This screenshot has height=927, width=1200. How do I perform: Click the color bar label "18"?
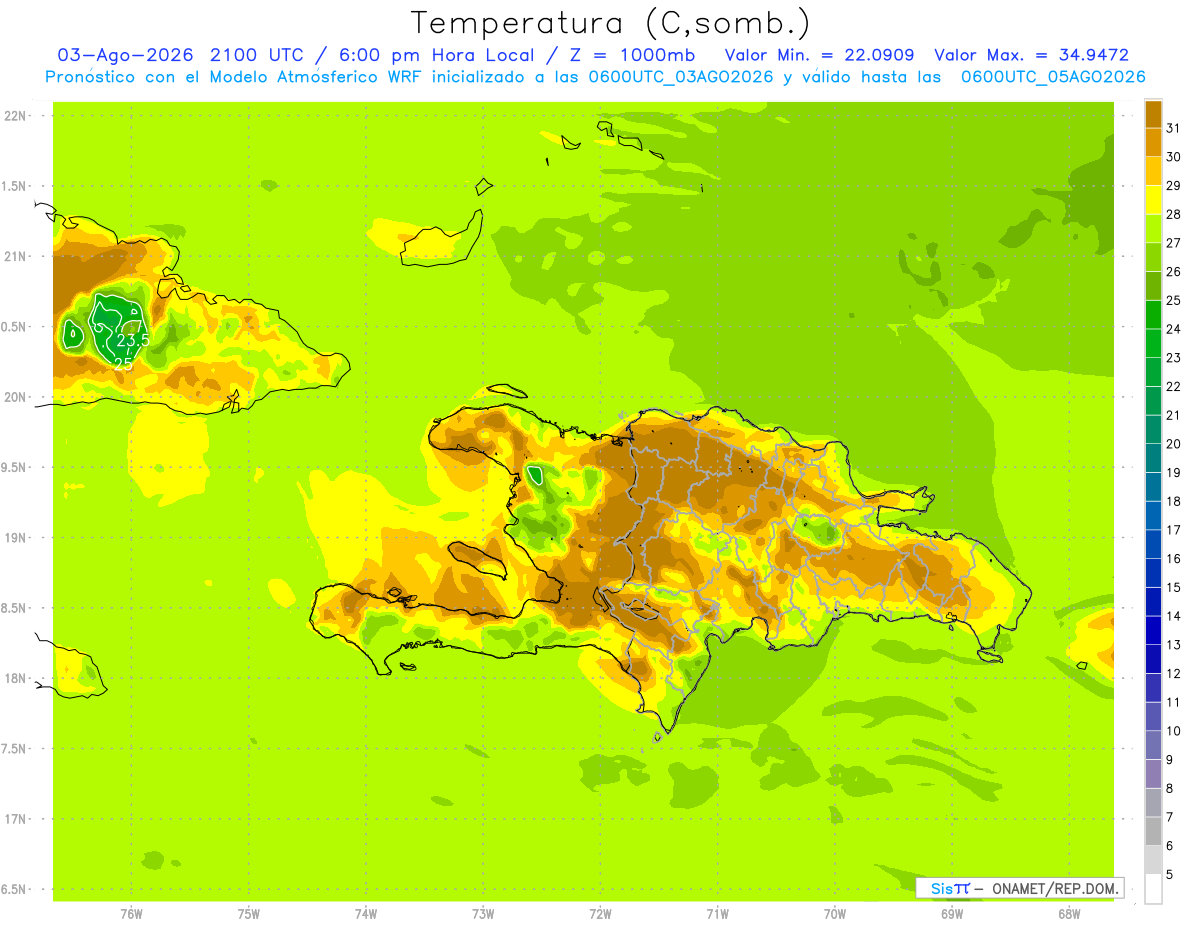[1173, 501]
